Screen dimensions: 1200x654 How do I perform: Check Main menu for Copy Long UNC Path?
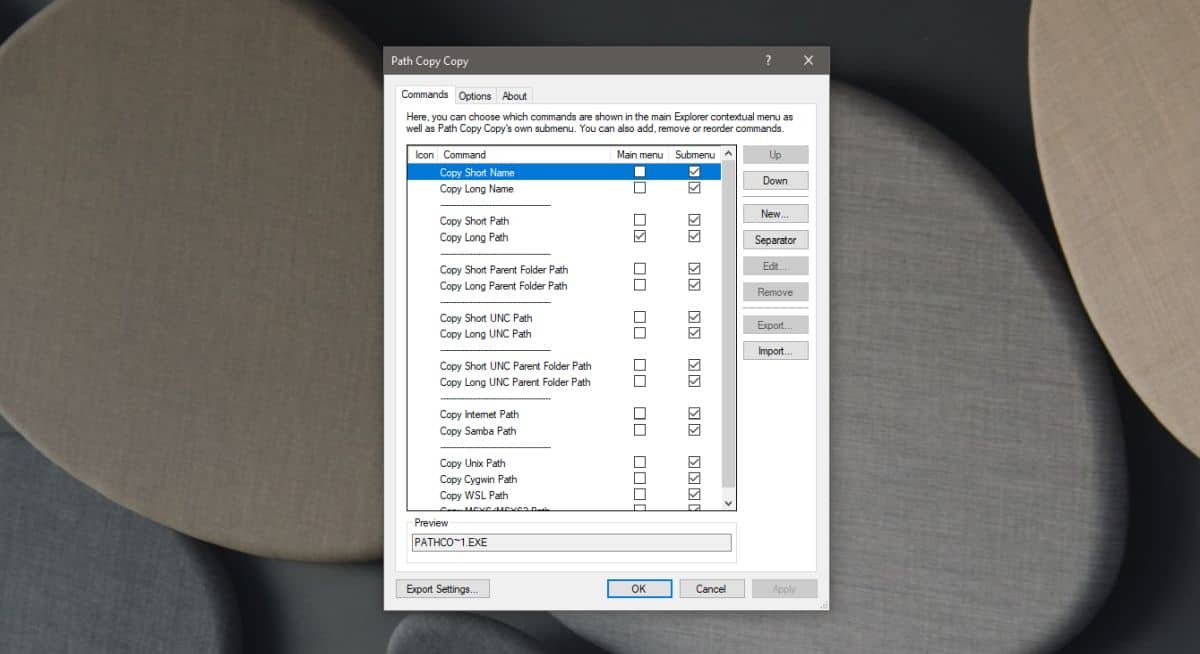pos(640,333)
